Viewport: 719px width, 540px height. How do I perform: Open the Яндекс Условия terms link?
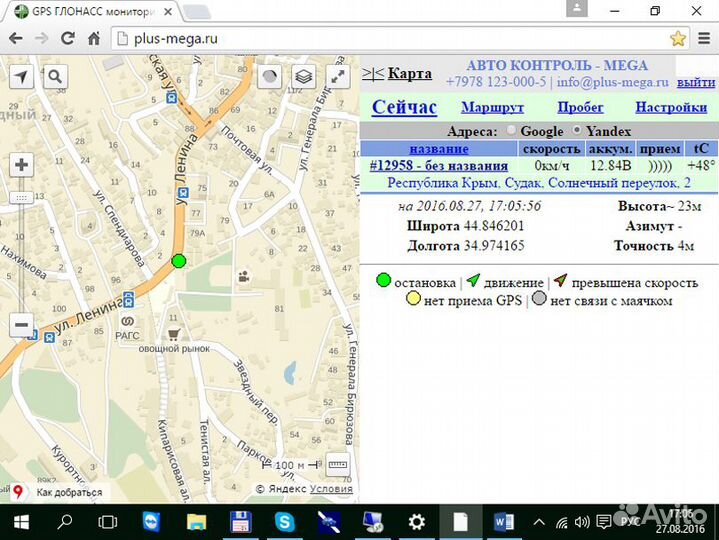[331, 489]
